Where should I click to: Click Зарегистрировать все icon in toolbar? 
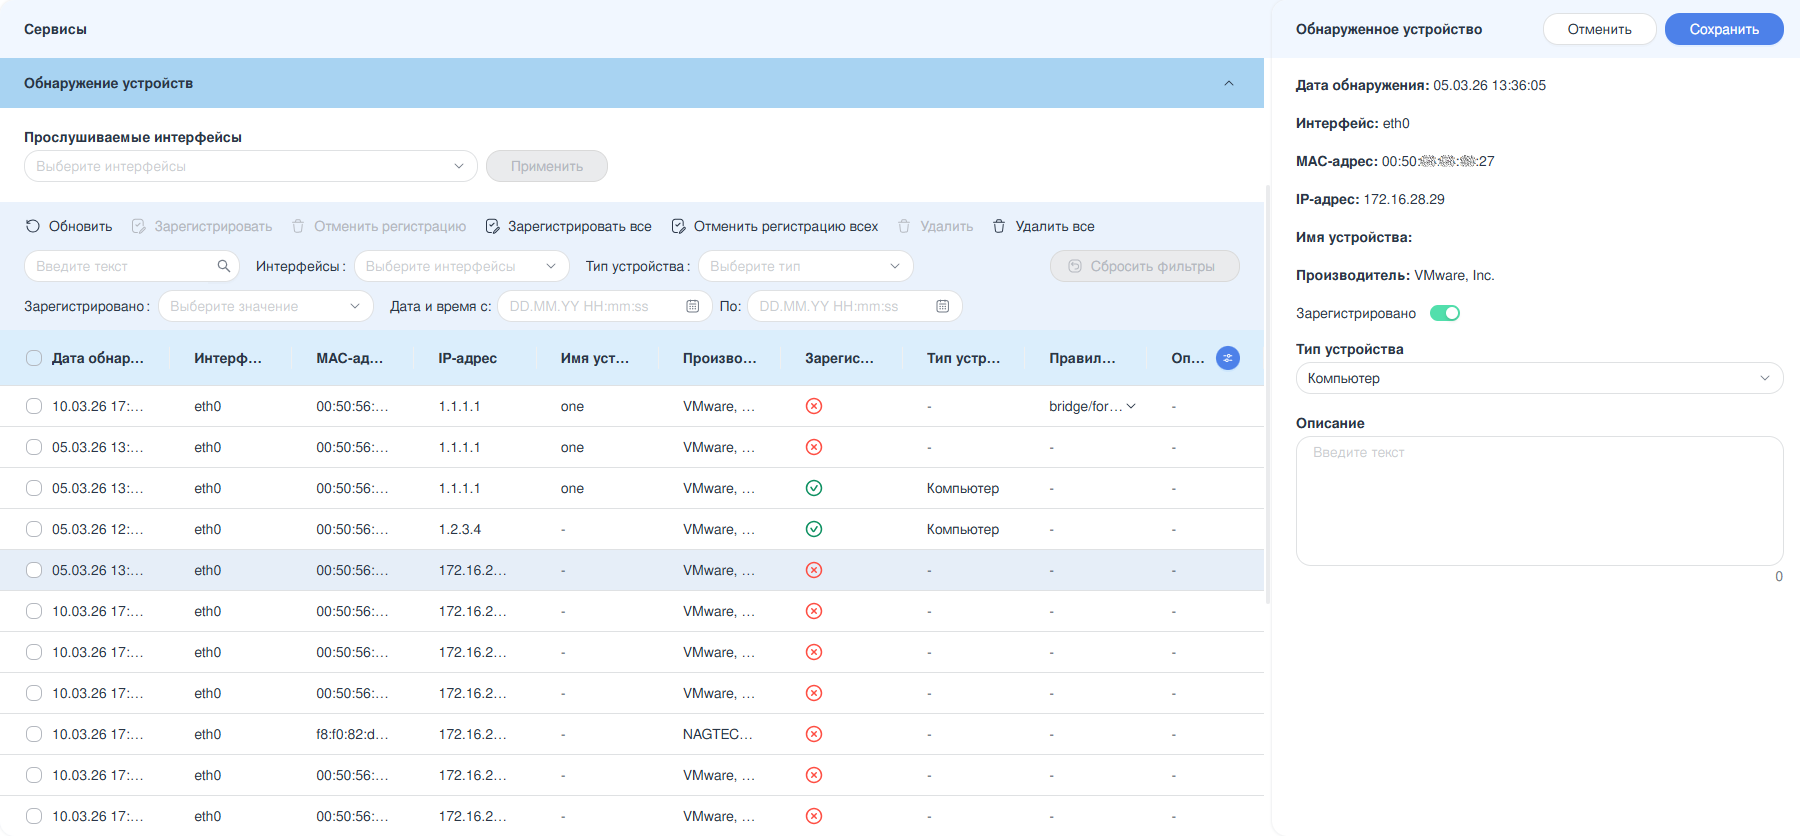pos(492,226)
